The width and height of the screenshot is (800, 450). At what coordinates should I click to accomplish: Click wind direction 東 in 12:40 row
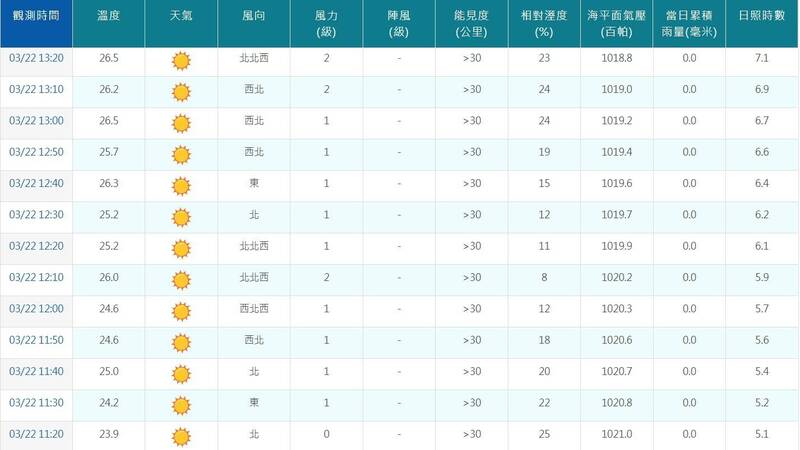pos(254,183)
